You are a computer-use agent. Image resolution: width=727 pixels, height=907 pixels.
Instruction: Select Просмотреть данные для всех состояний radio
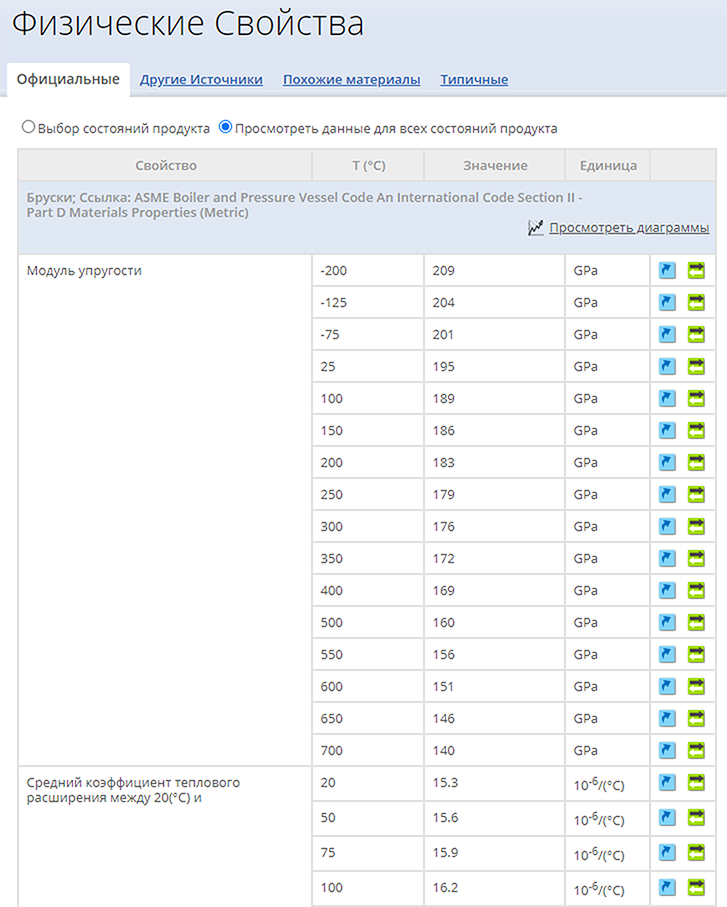coord(226,127)
